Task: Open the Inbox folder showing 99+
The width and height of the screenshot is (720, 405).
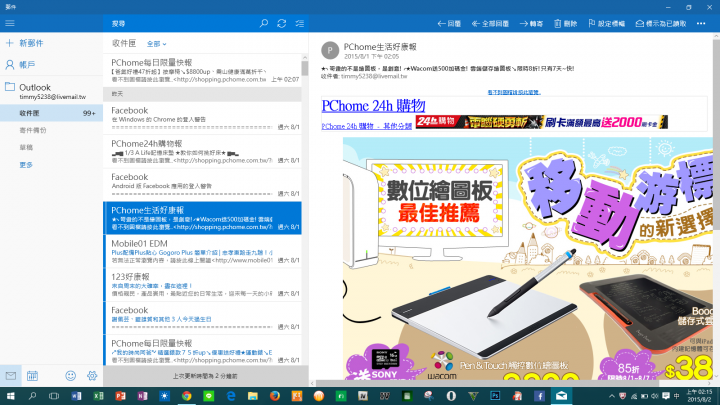Action: [x=51, y=113]
